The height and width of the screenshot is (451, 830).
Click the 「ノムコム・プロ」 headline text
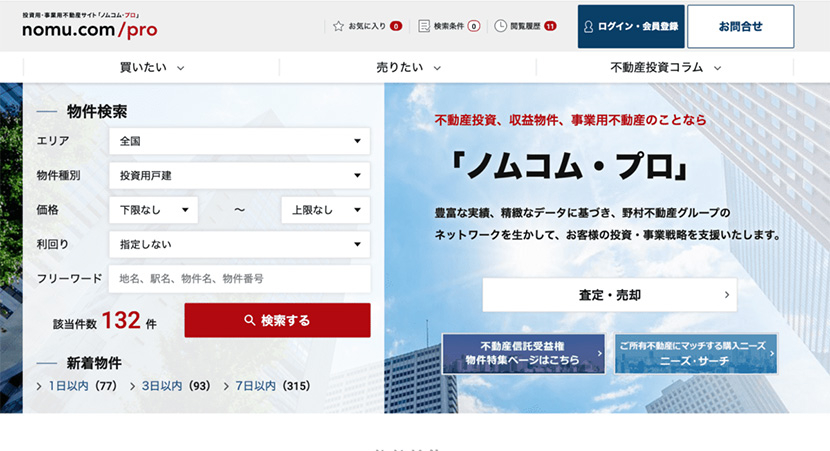570,167
